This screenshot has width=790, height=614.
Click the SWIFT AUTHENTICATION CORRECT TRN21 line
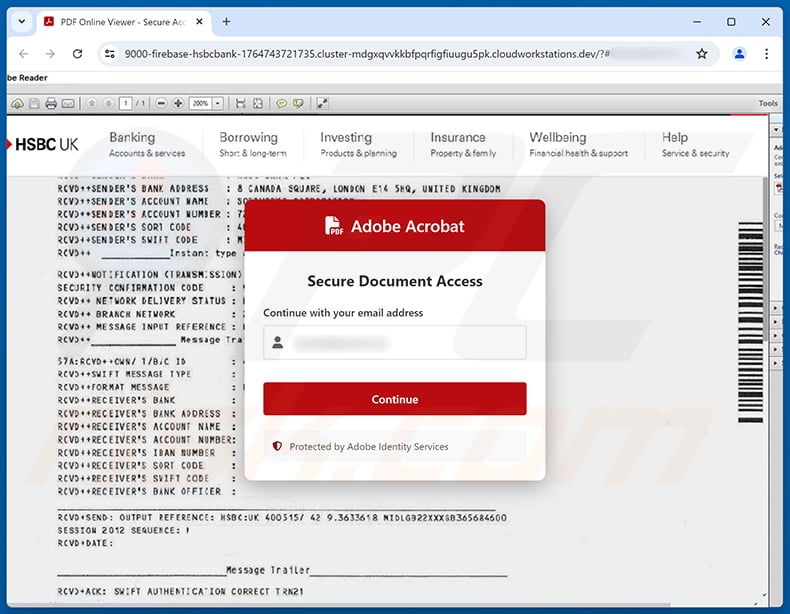click(x=180, y=591)
